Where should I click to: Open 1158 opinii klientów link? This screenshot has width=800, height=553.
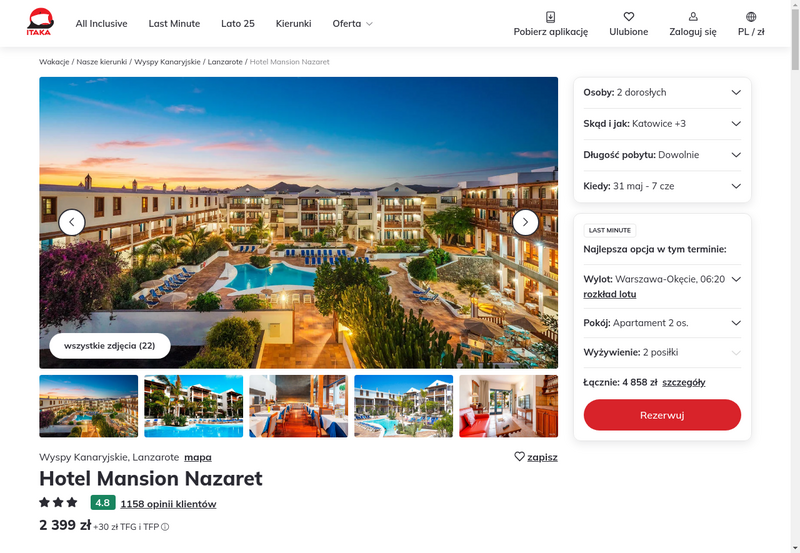[x=168, y=504]
